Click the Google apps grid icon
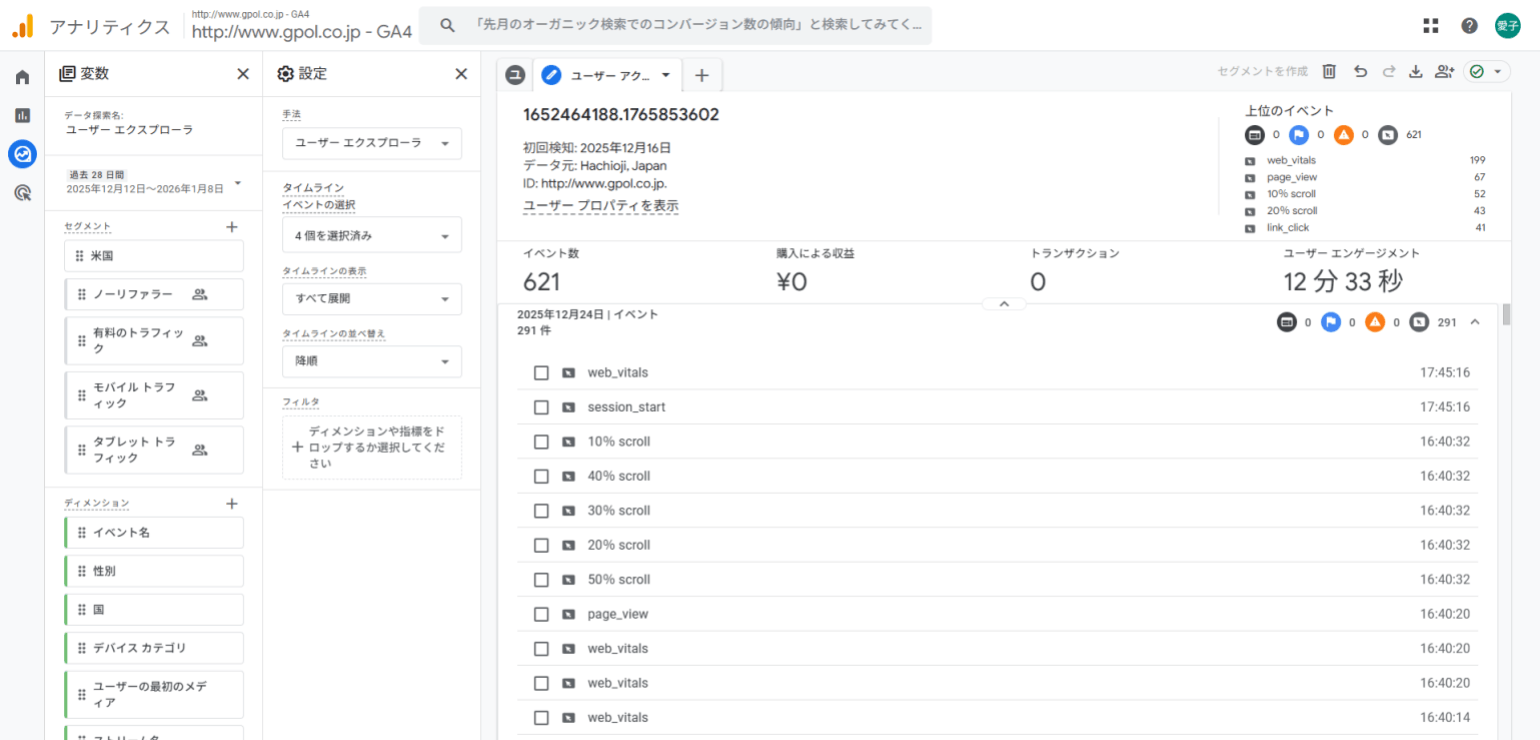 click(x=1431, y=26)
